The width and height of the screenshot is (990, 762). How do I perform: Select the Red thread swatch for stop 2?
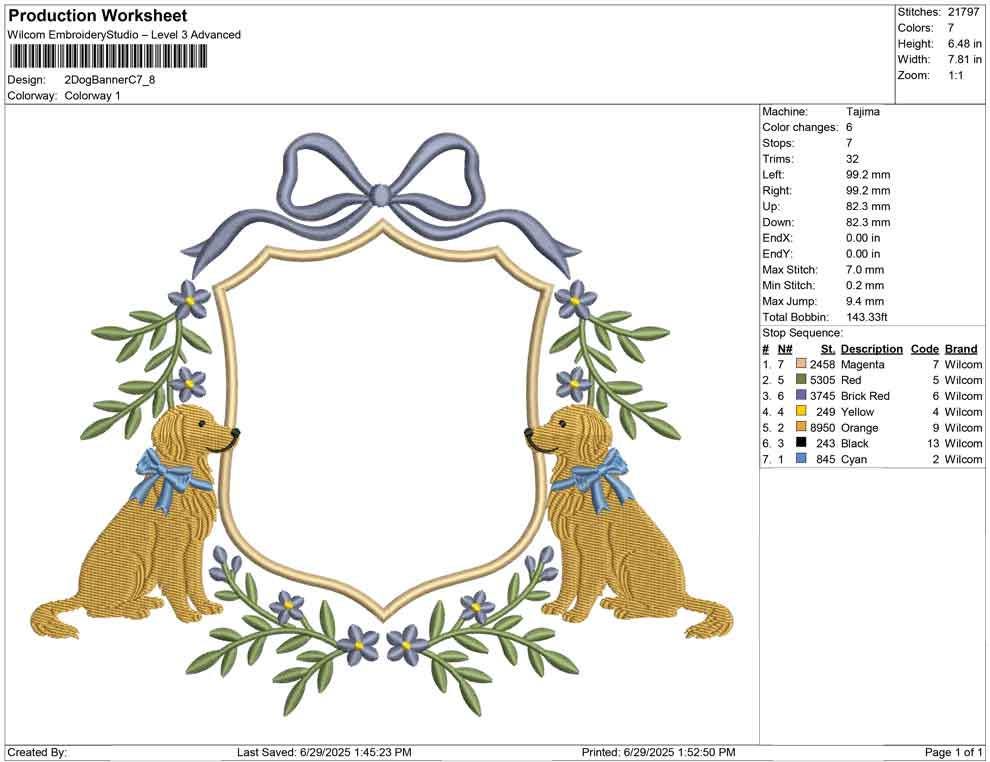[x=803, y=380]
